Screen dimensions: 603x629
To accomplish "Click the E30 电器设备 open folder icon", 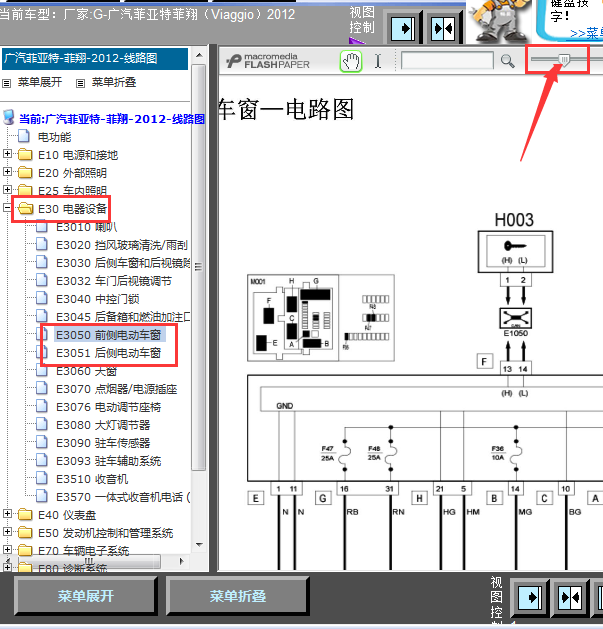I will tap(25, 208).
